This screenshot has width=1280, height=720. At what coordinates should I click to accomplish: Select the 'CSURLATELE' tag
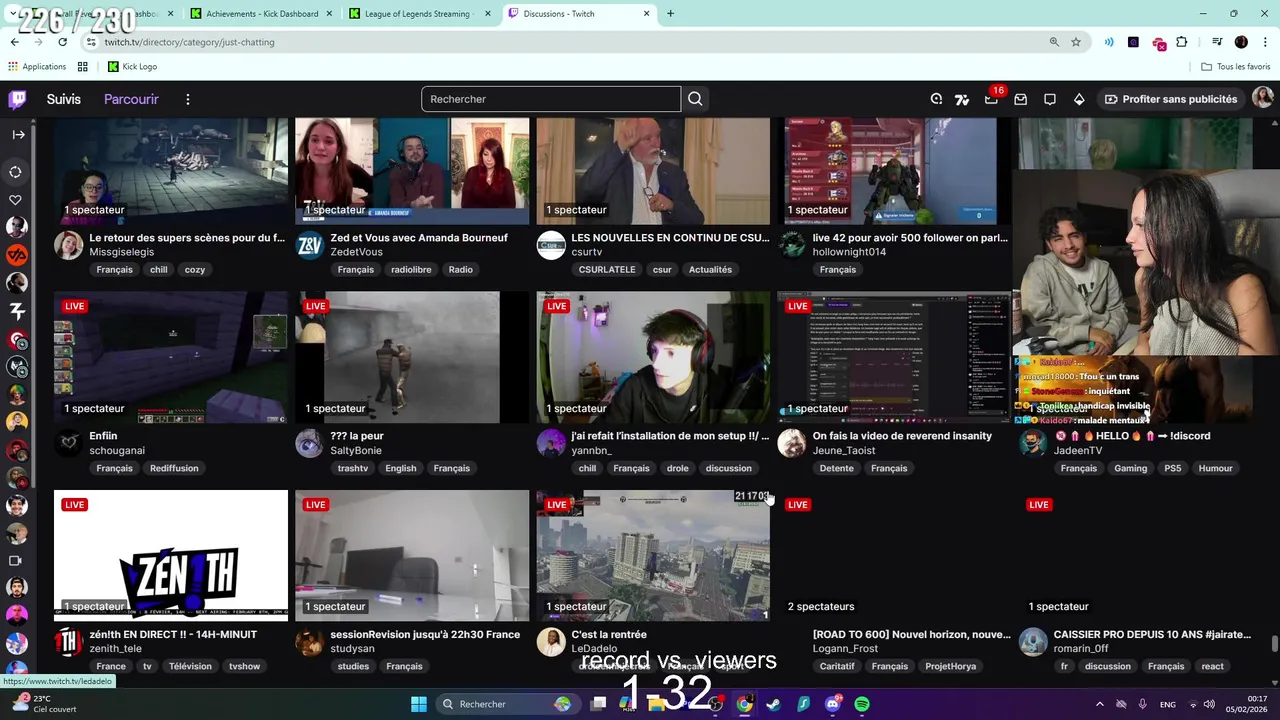point(607,270)
